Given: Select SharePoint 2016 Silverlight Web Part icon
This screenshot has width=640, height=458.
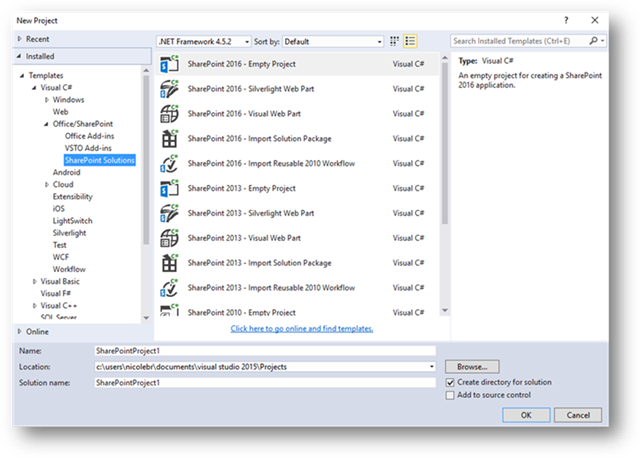Looking at the screenshot, I should [x=169, y=89].
